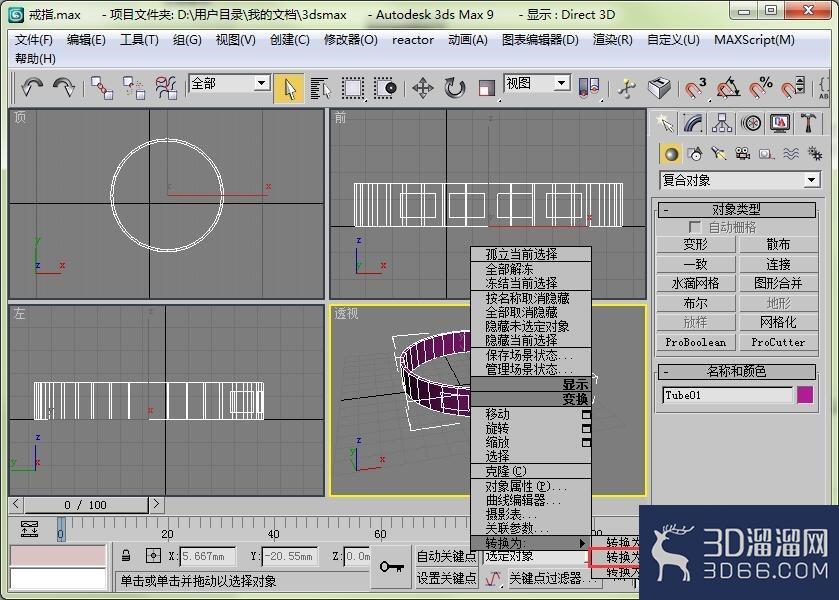Screen dimensions: 839x600
Task: Open Select by Name tool
Action: pos(321,88)
